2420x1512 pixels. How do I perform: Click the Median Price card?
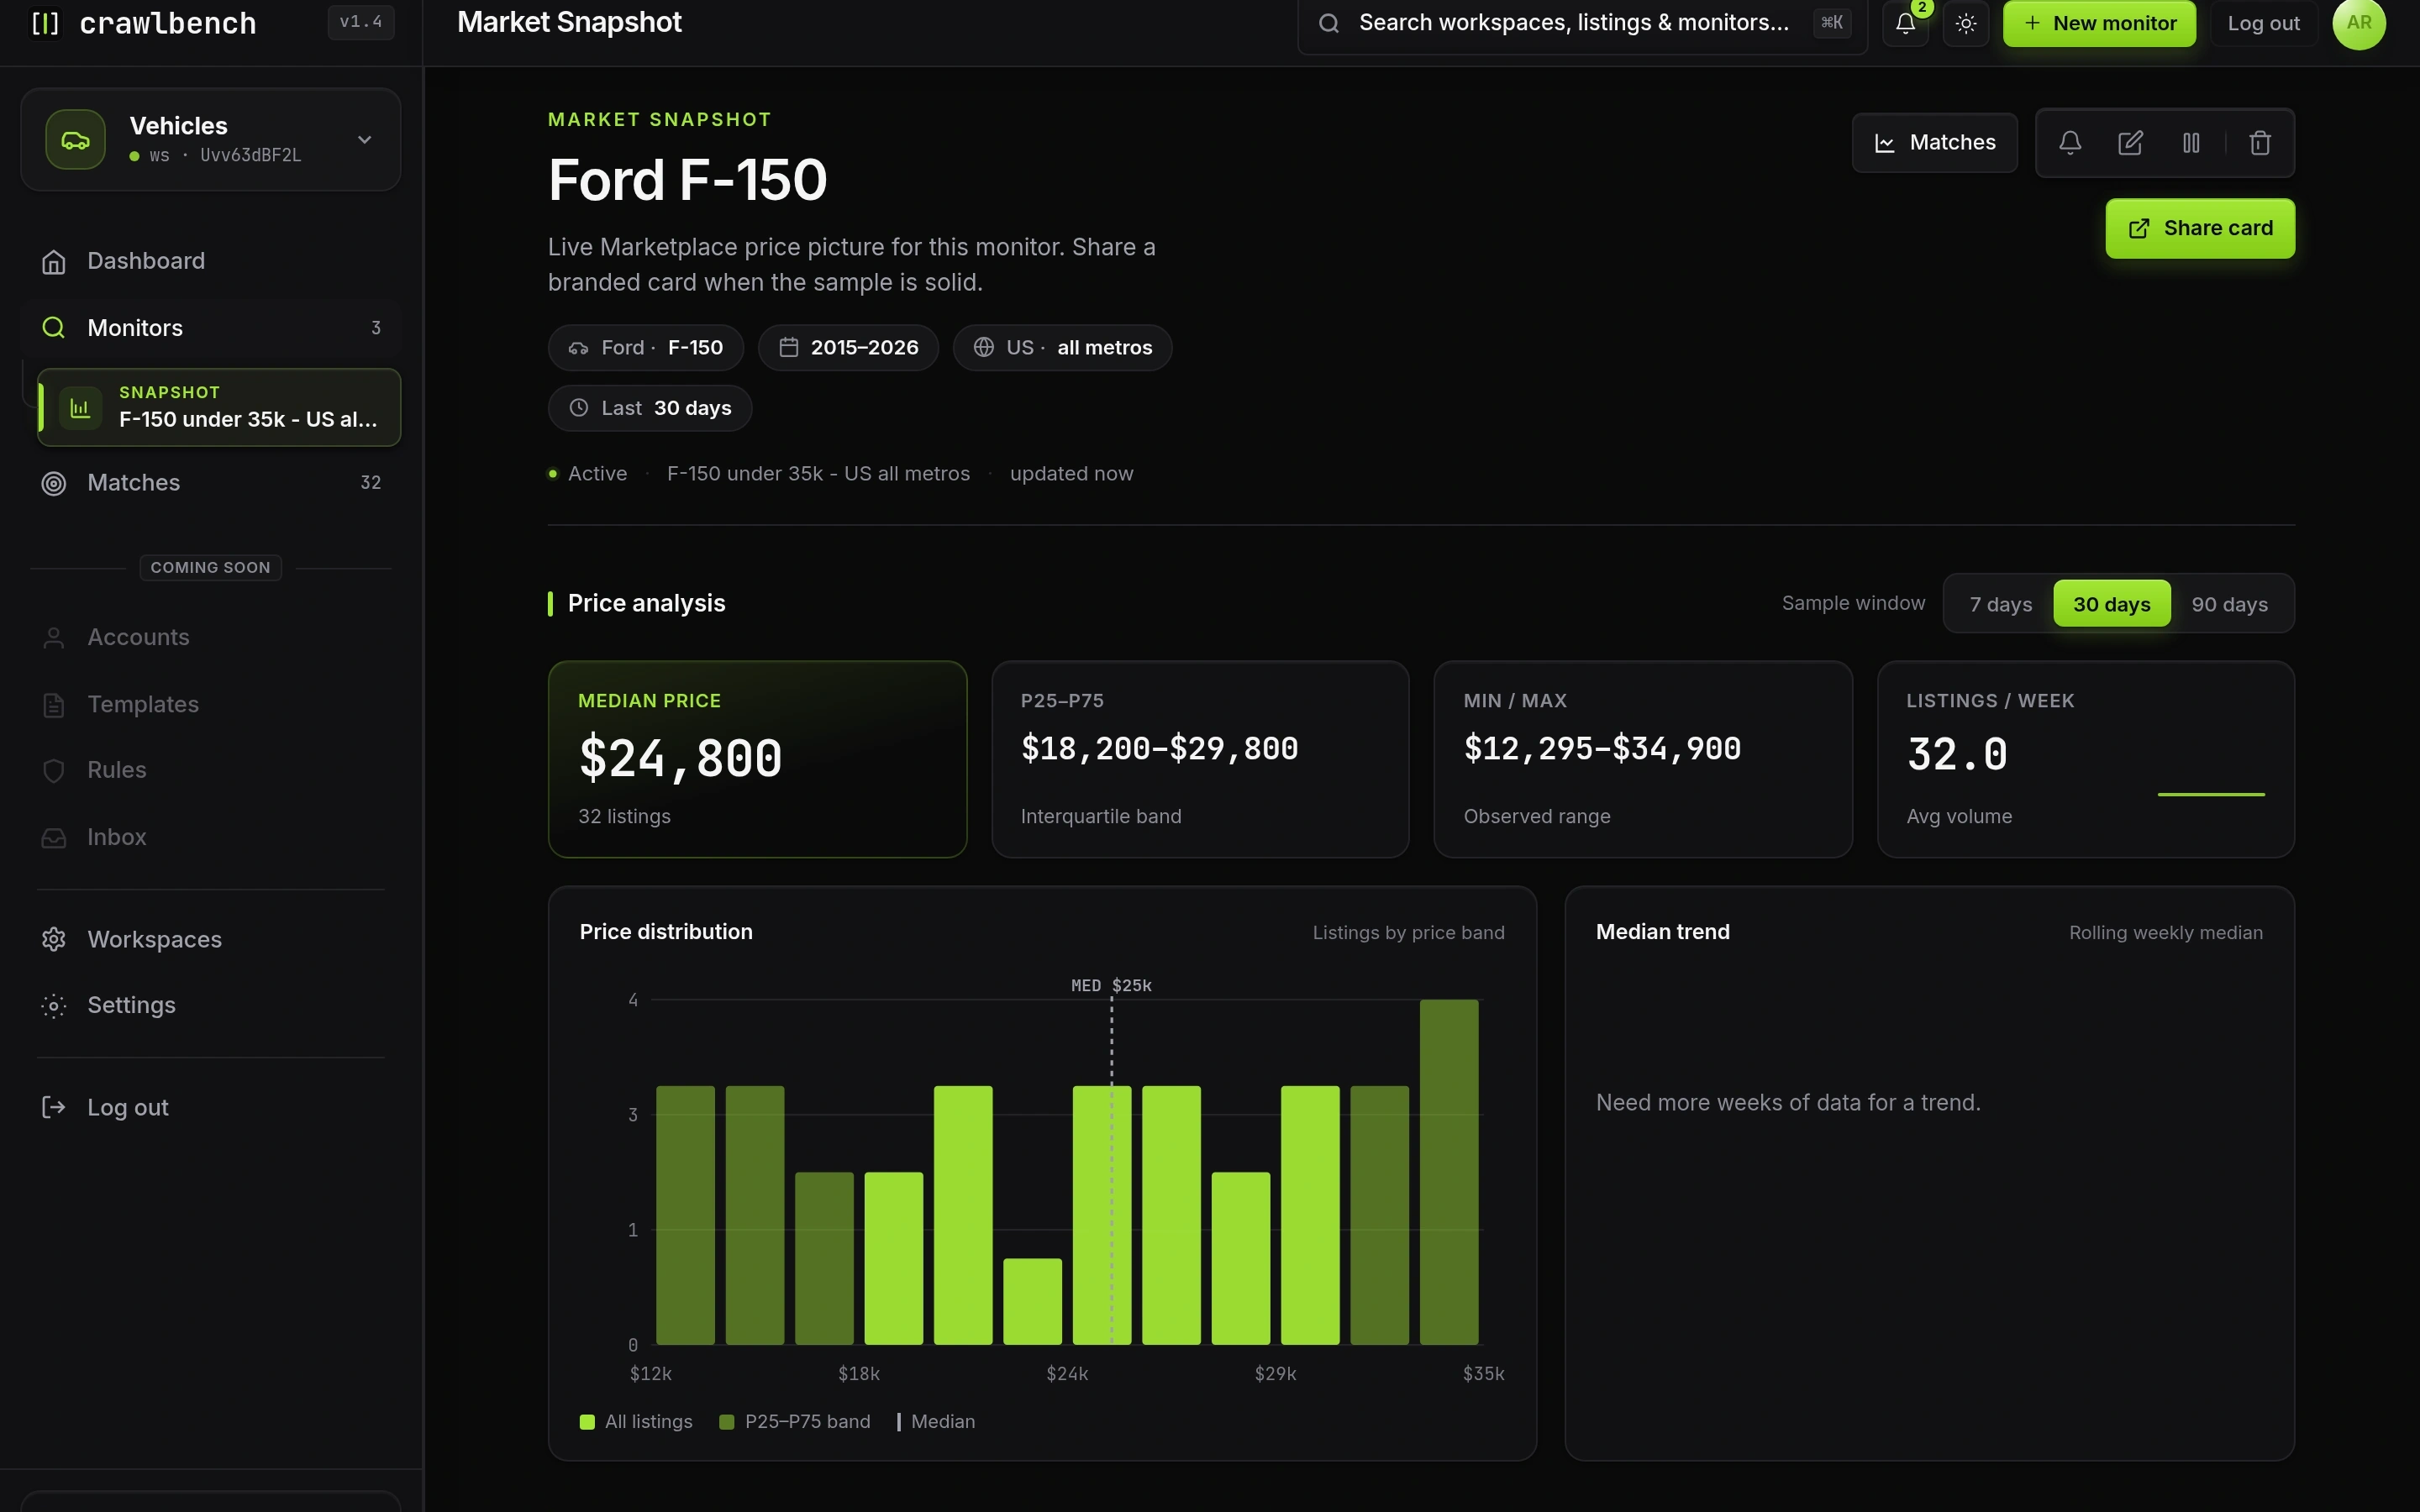[757, 759]
